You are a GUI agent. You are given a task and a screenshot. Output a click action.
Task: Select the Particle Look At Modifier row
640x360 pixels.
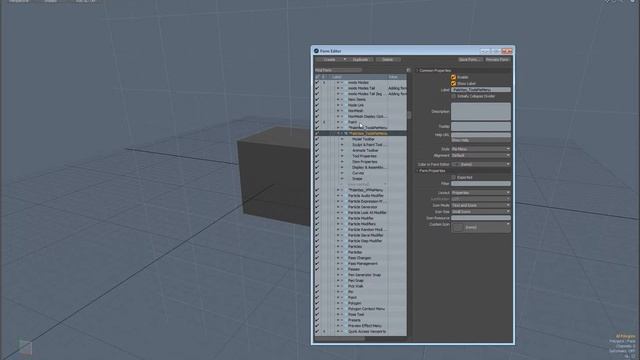coord(360,213)
